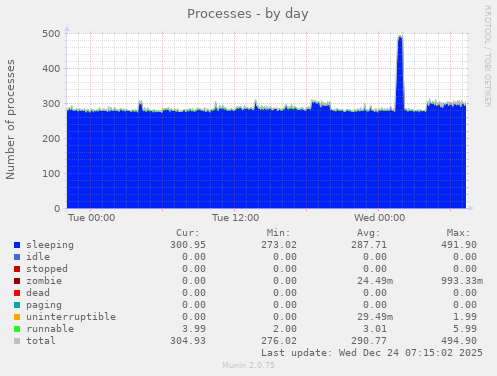This screenshot has width=497, height=376.
Task: Click the 'uninterruptible' legend label
Action: click(71, 317)
